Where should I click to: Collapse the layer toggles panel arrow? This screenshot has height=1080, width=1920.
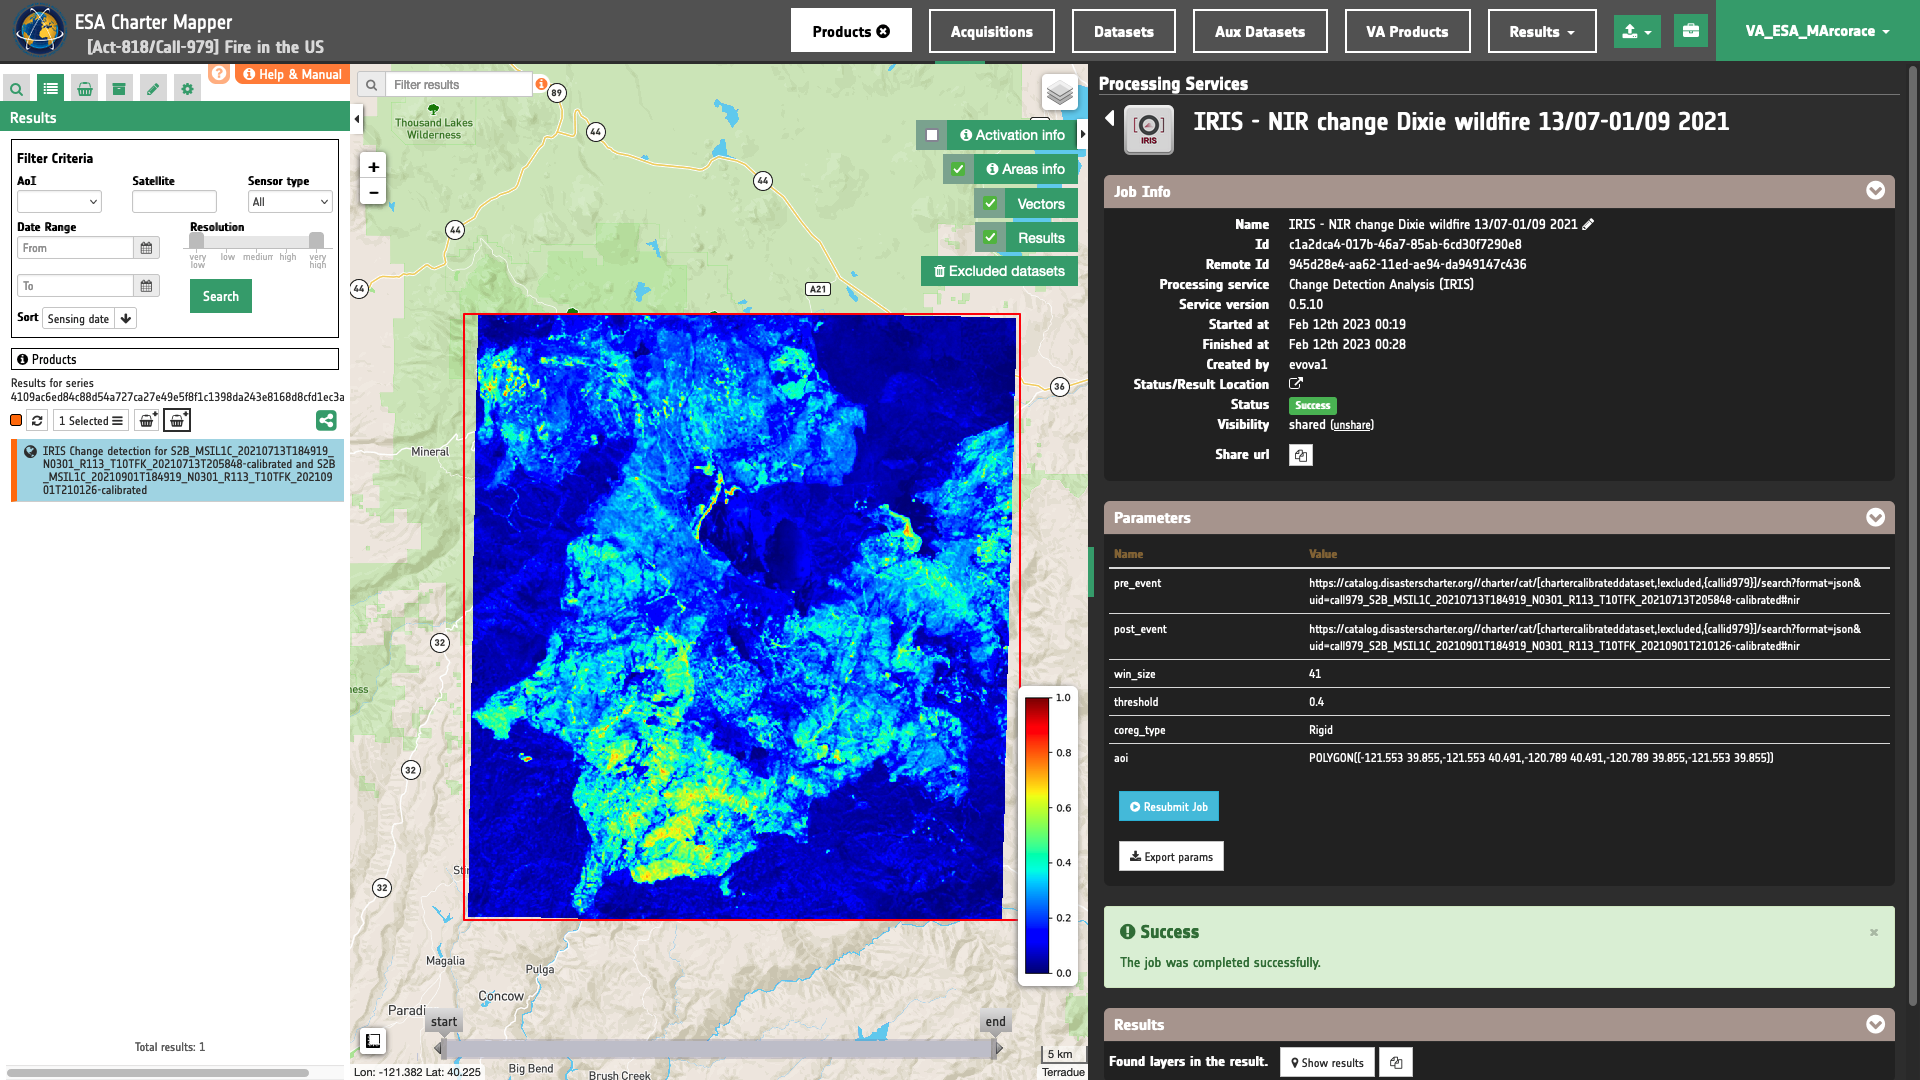tap(1083, 134)
